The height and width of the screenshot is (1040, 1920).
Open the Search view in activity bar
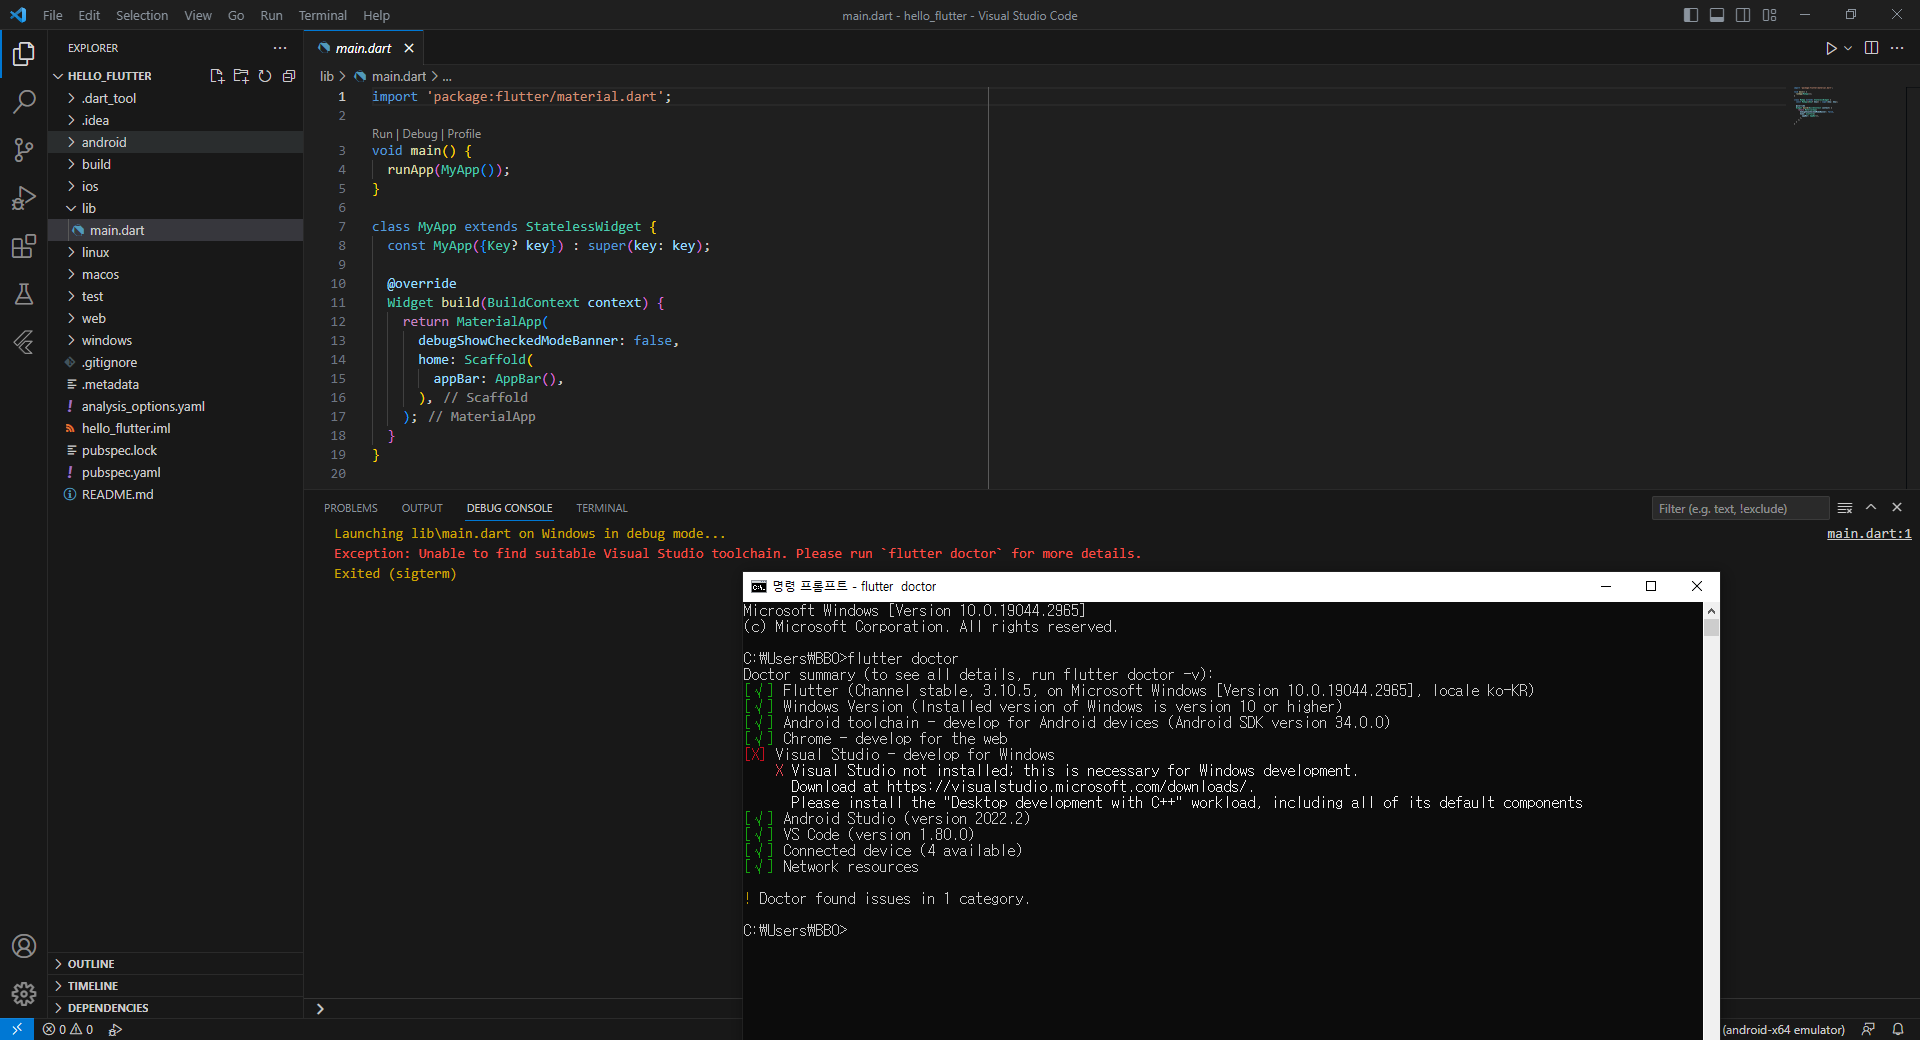[x=24, y=101]
